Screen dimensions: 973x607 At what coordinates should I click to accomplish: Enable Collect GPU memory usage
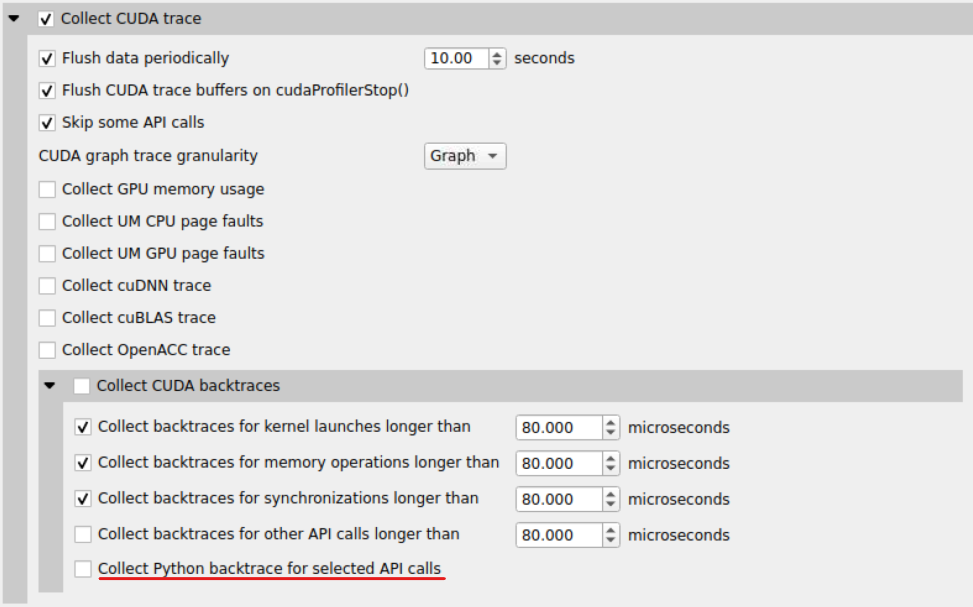tap(45, 189)
